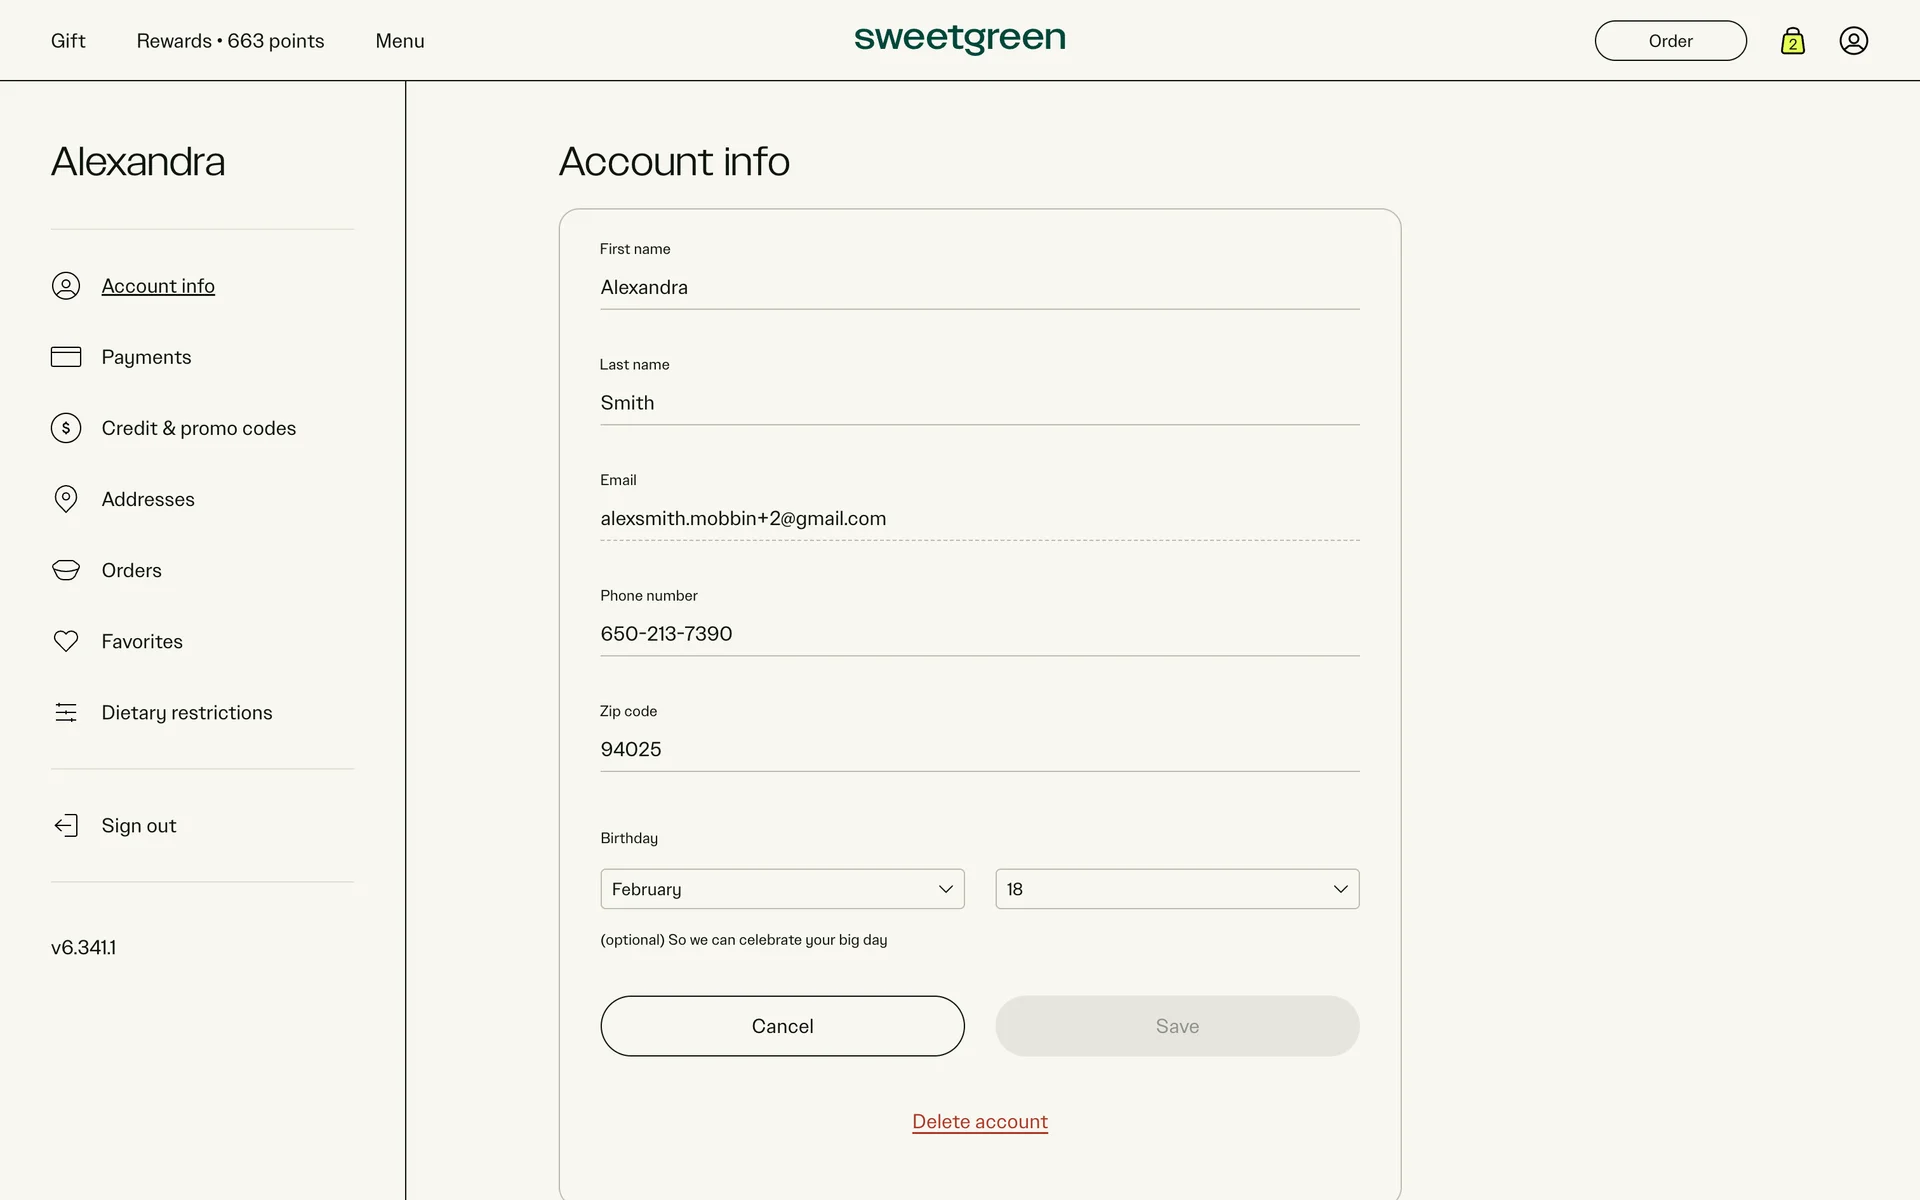Open the birthday day dropdown
Screen dimensions: 1920x1200
(x=1177, y=889)
